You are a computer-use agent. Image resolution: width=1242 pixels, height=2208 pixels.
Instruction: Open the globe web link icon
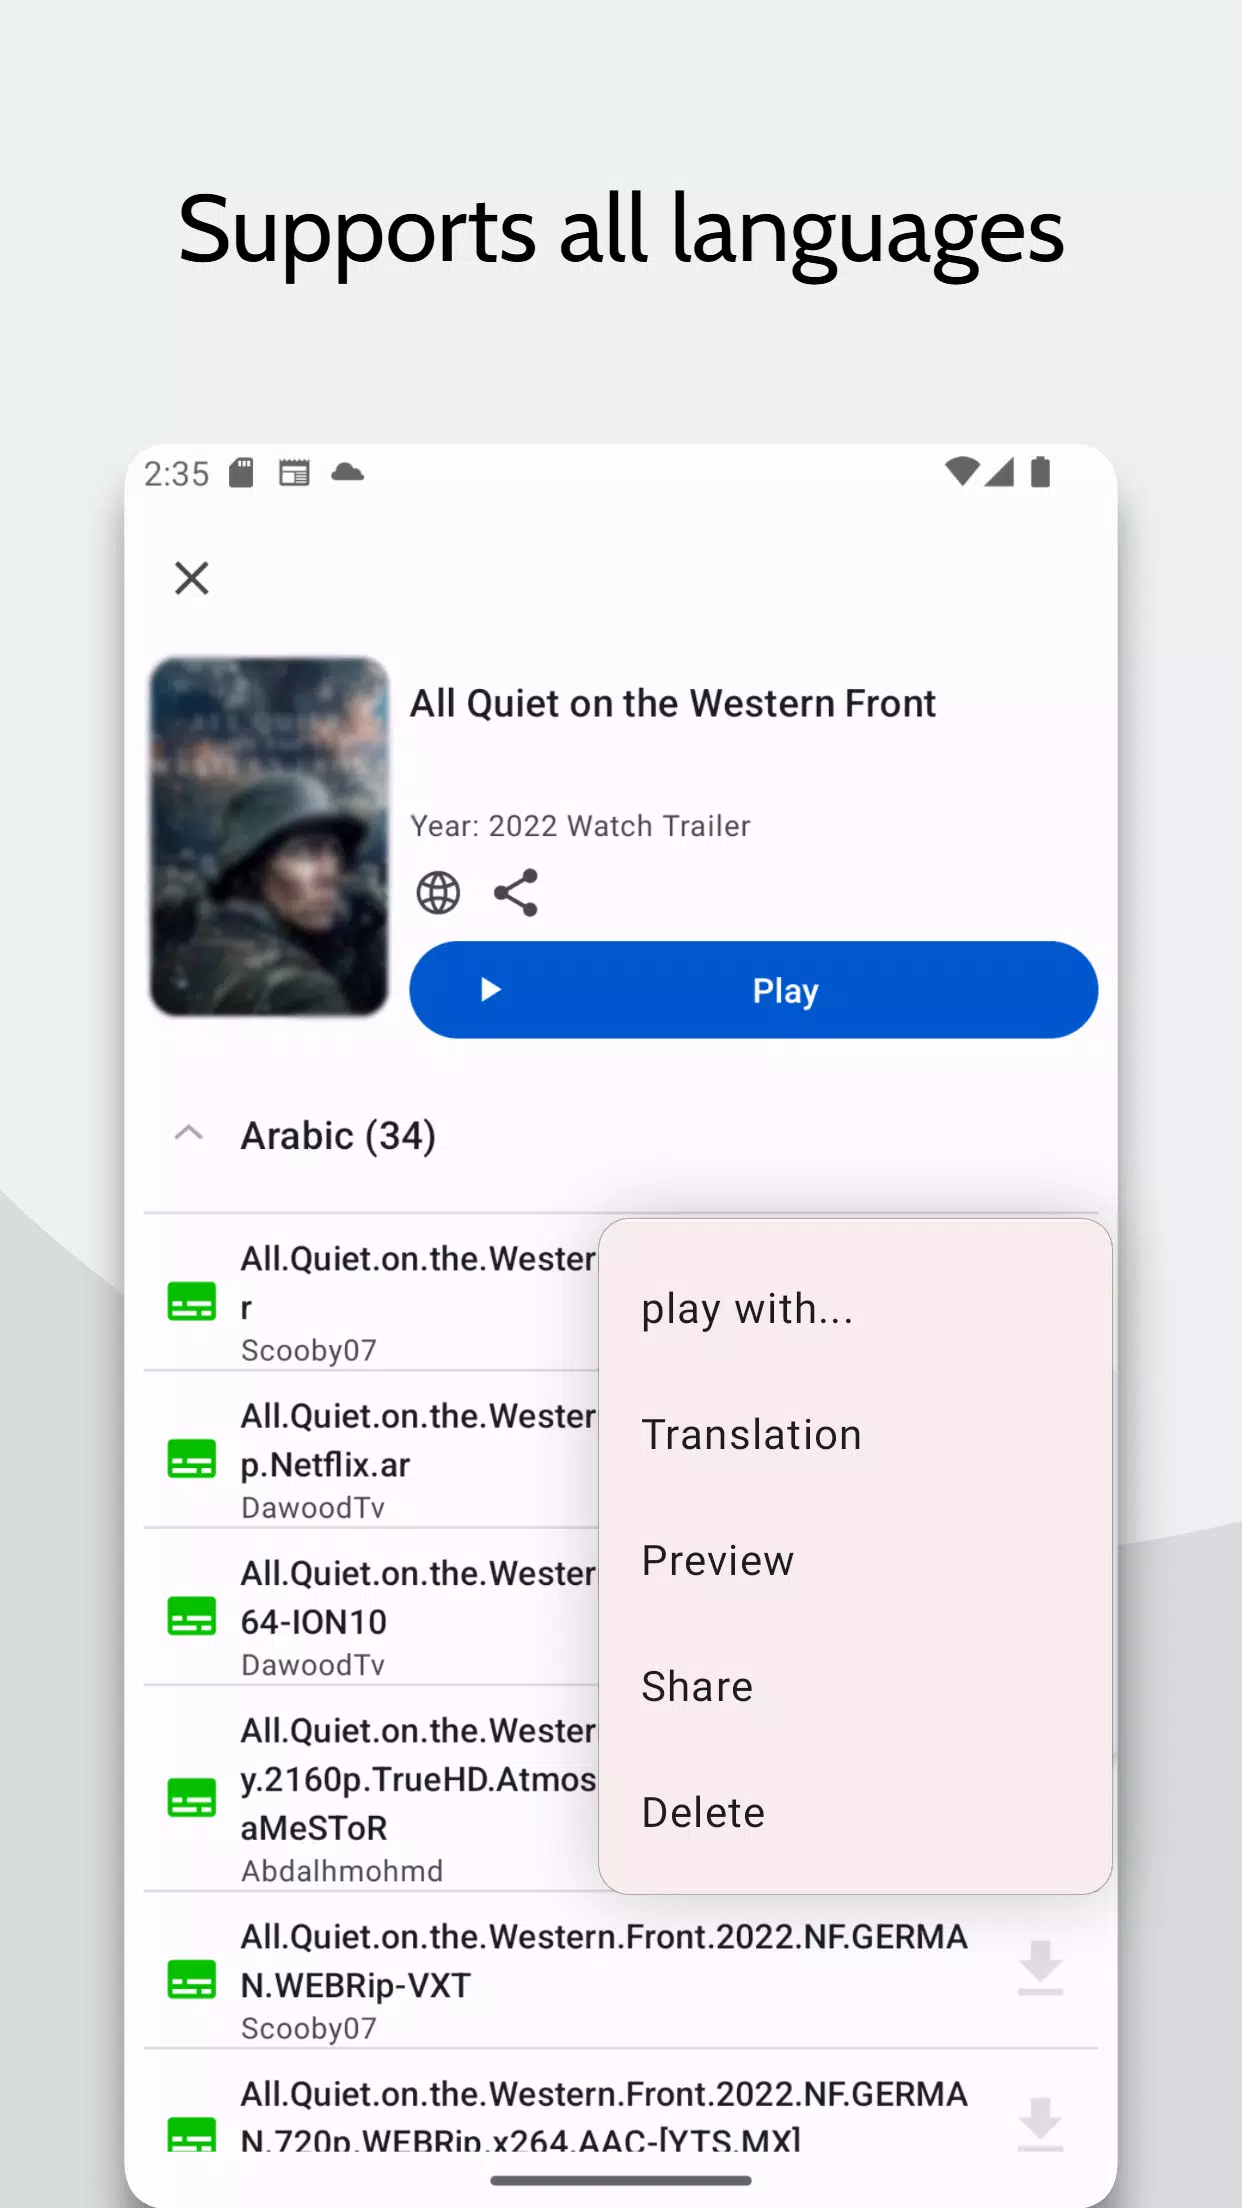(x=438, y=893)
